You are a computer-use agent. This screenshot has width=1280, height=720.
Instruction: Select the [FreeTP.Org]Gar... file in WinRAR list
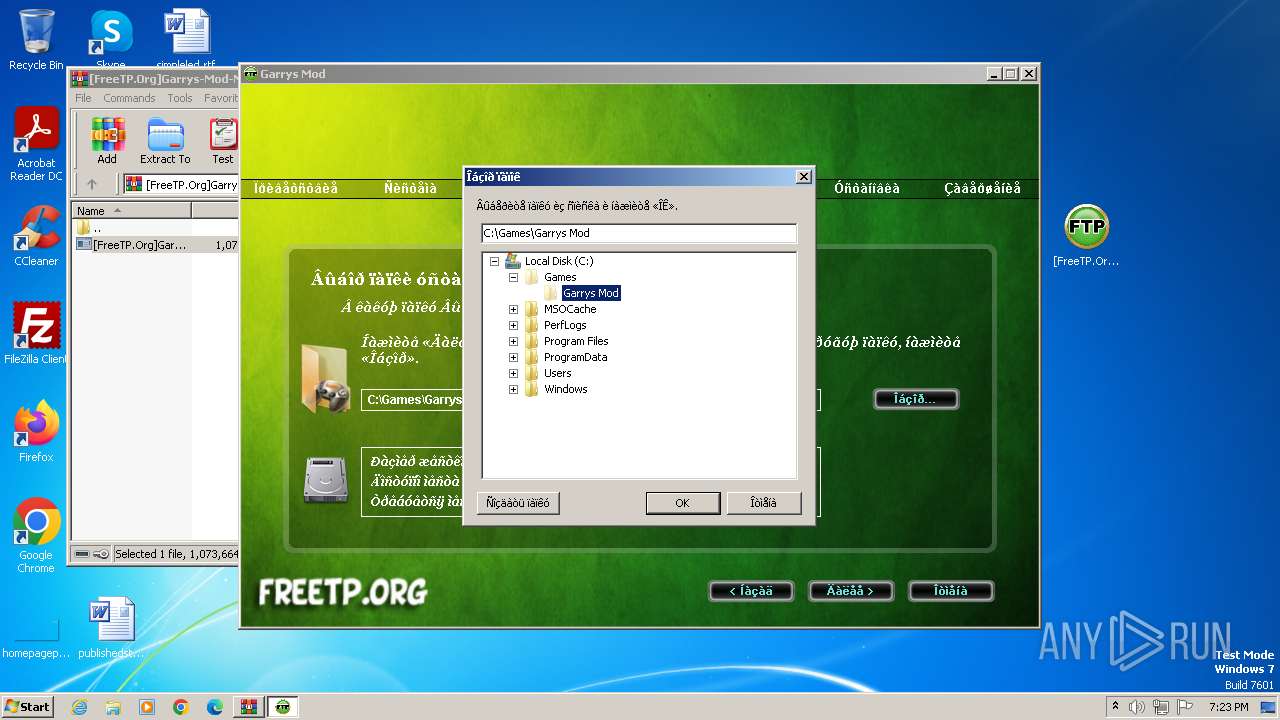[x=155, y=244]
